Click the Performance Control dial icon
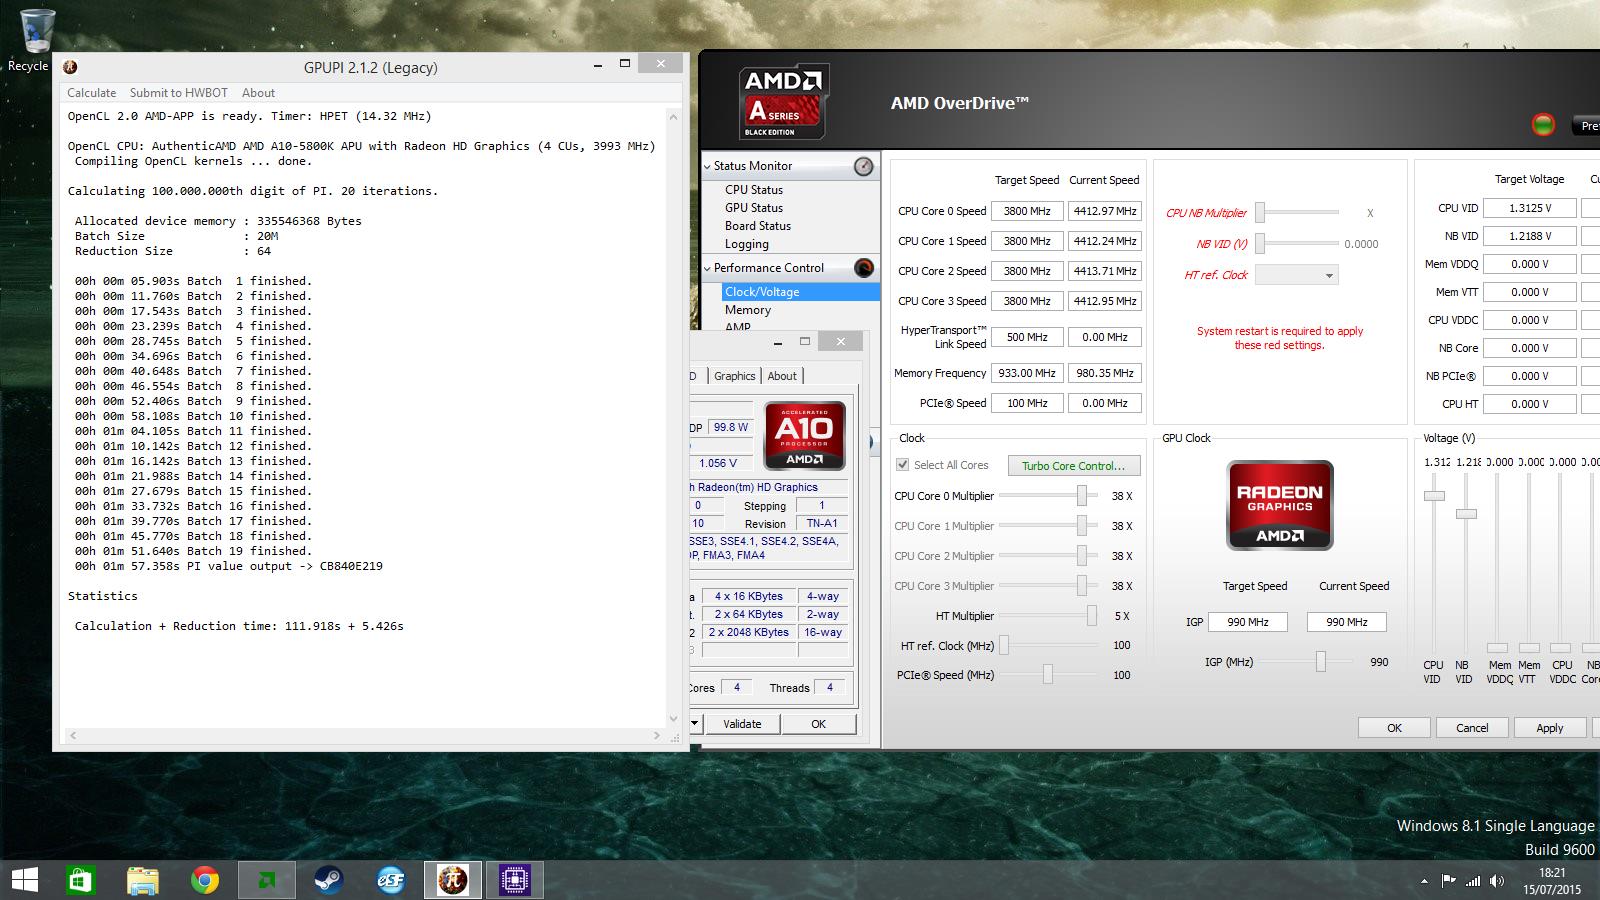The width and height of the screenshot is (1600, 900). click(864, 268)
